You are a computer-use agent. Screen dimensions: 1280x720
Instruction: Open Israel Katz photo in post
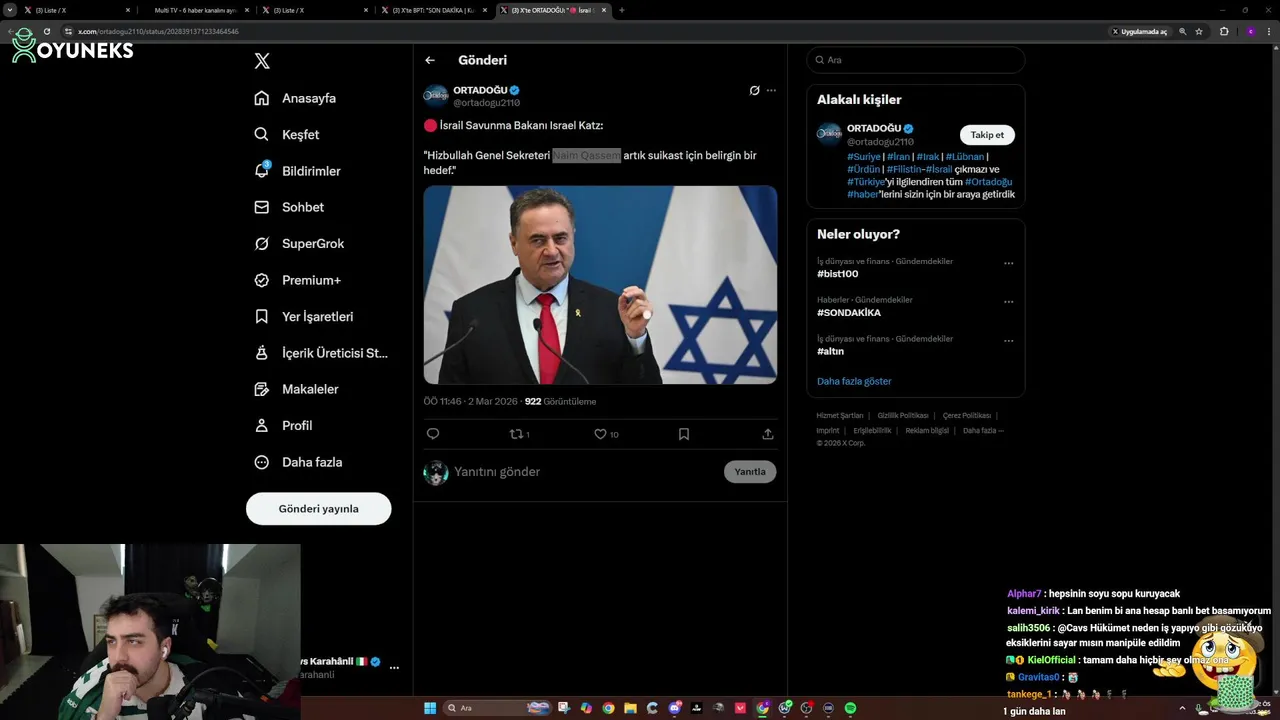point(600,284)
